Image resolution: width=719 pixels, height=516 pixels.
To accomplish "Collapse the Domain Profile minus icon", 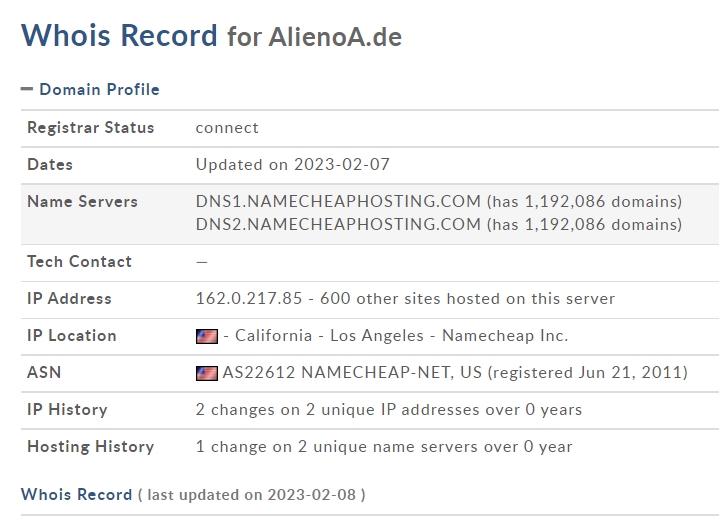I will coord(27,89).
